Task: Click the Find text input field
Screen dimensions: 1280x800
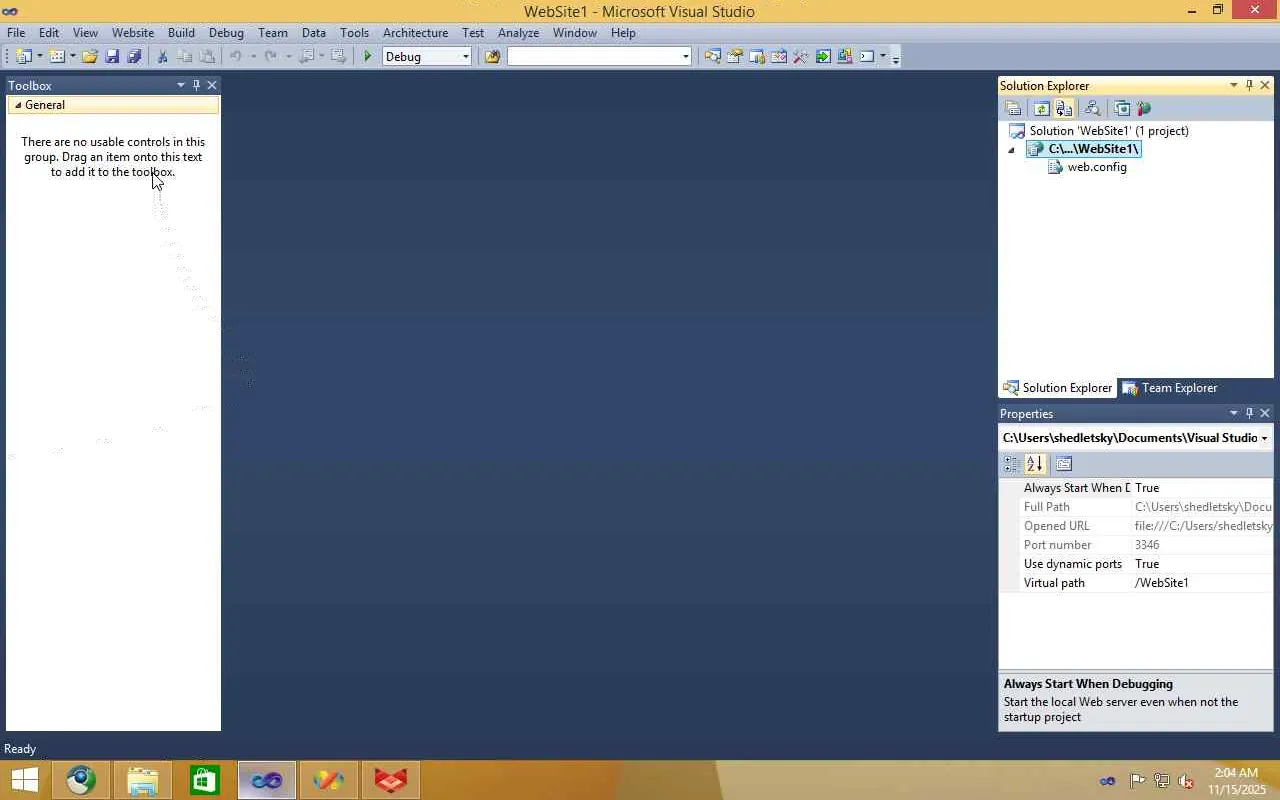Action: [594, 57]
